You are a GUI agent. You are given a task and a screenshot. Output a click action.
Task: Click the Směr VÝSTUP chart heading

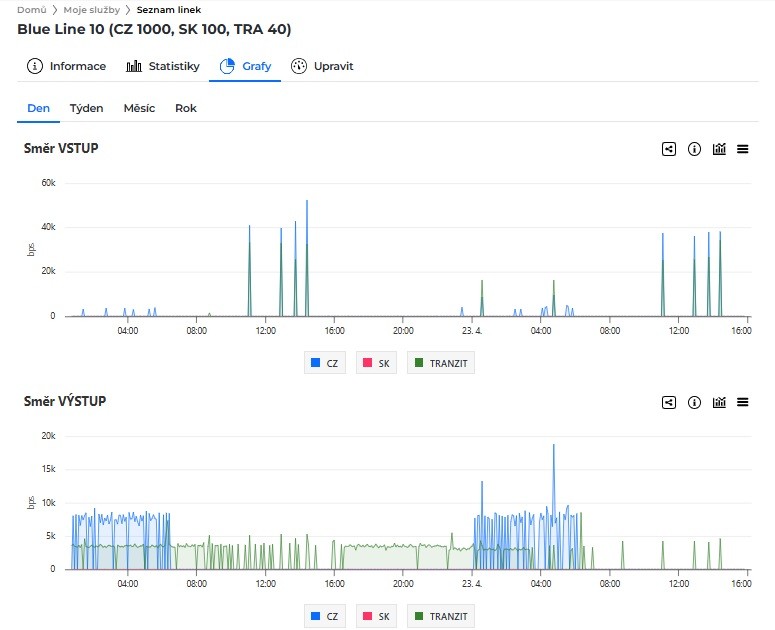pyautogui.click(x=65, y=401)
